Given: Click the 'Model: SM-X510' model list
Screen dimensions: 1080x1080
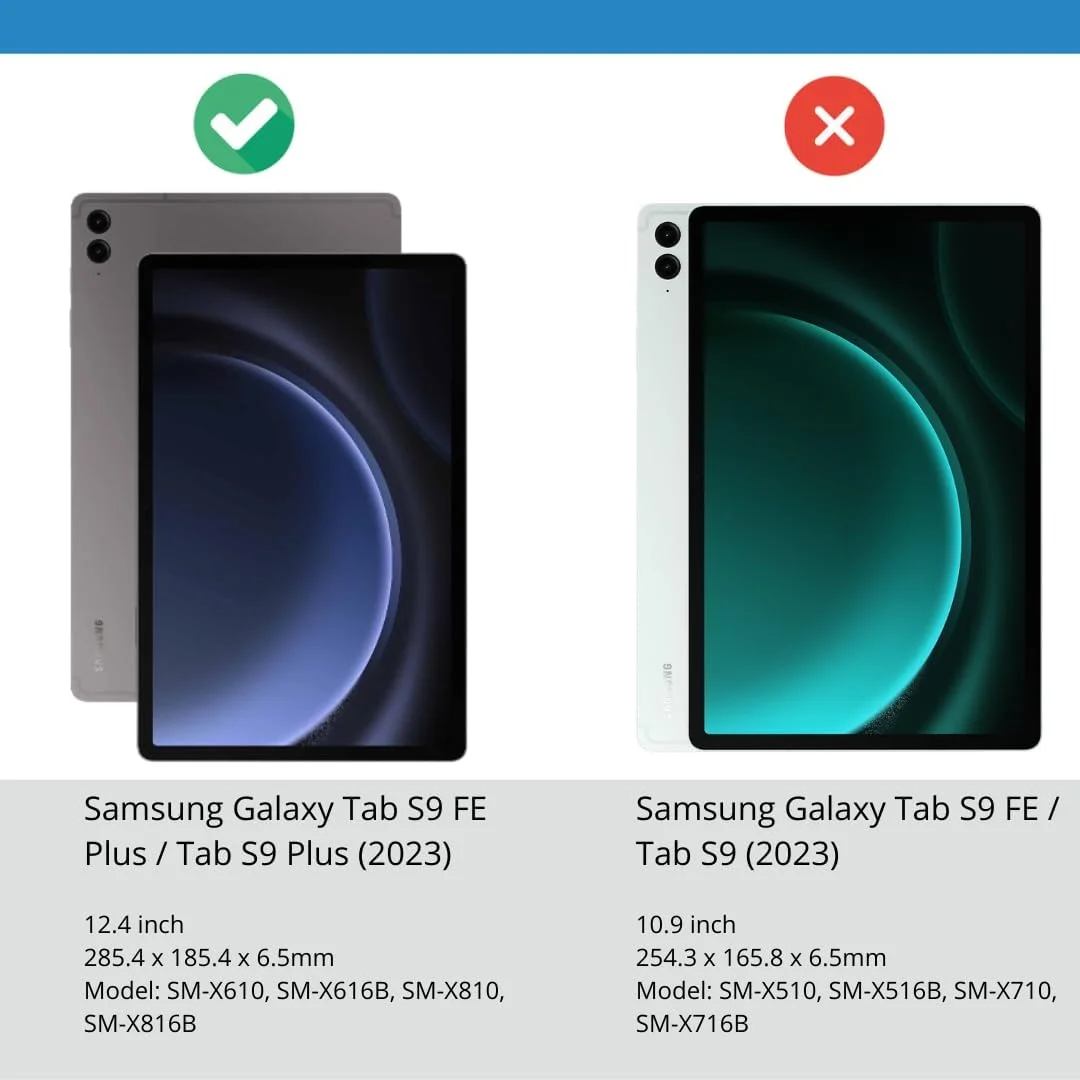Looking at the screenshot, I should point(847,1007).
